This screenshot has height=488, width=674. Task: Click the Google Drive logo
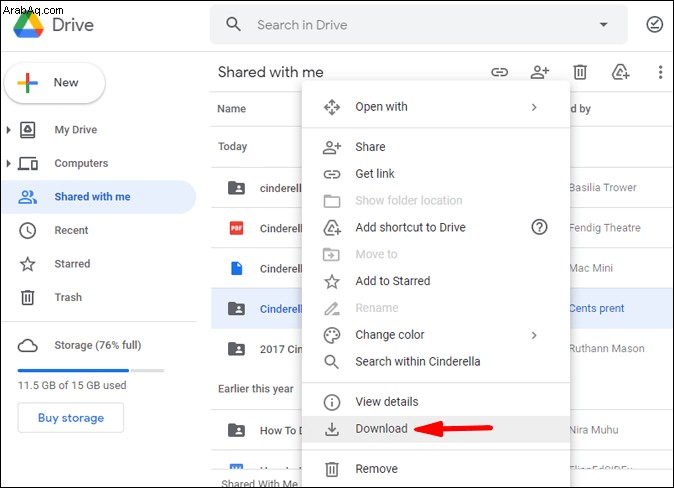[x=28, y=25]
